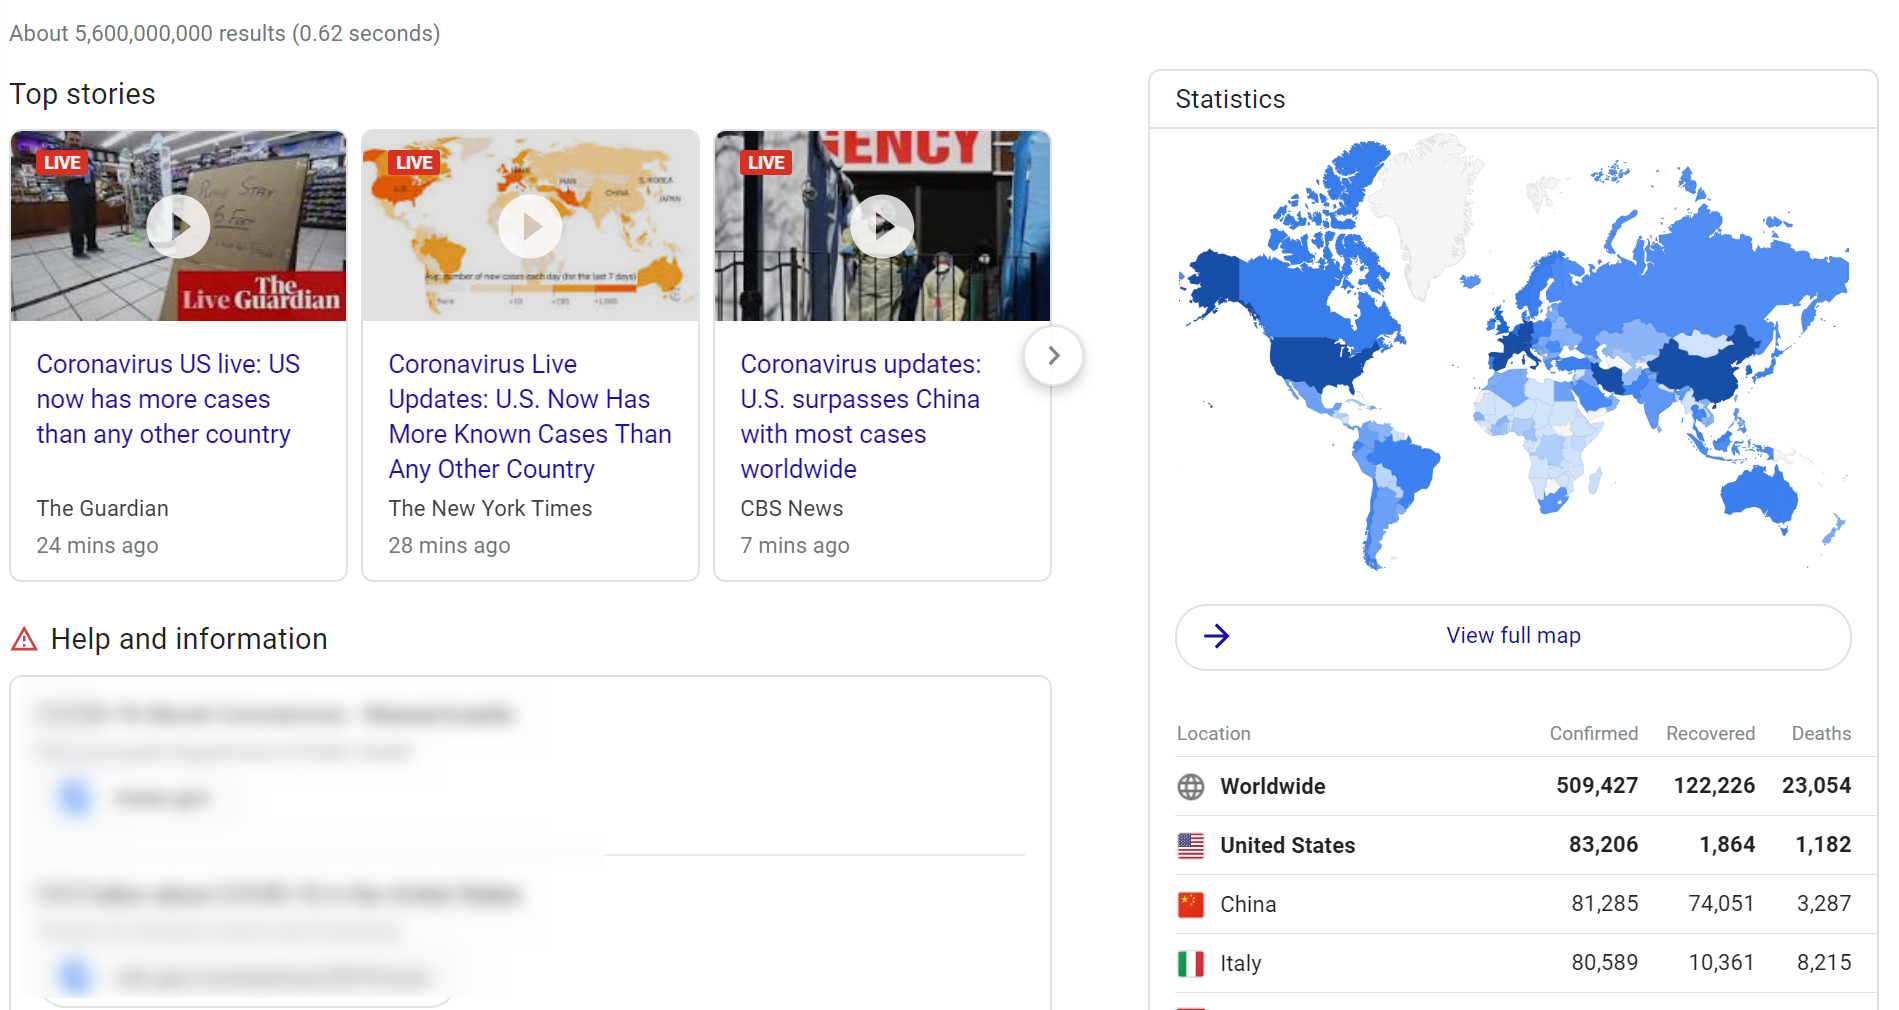1899x1010 pixels.
Task: Click China confirmed count 81,285
Action: click(1605, 904)
